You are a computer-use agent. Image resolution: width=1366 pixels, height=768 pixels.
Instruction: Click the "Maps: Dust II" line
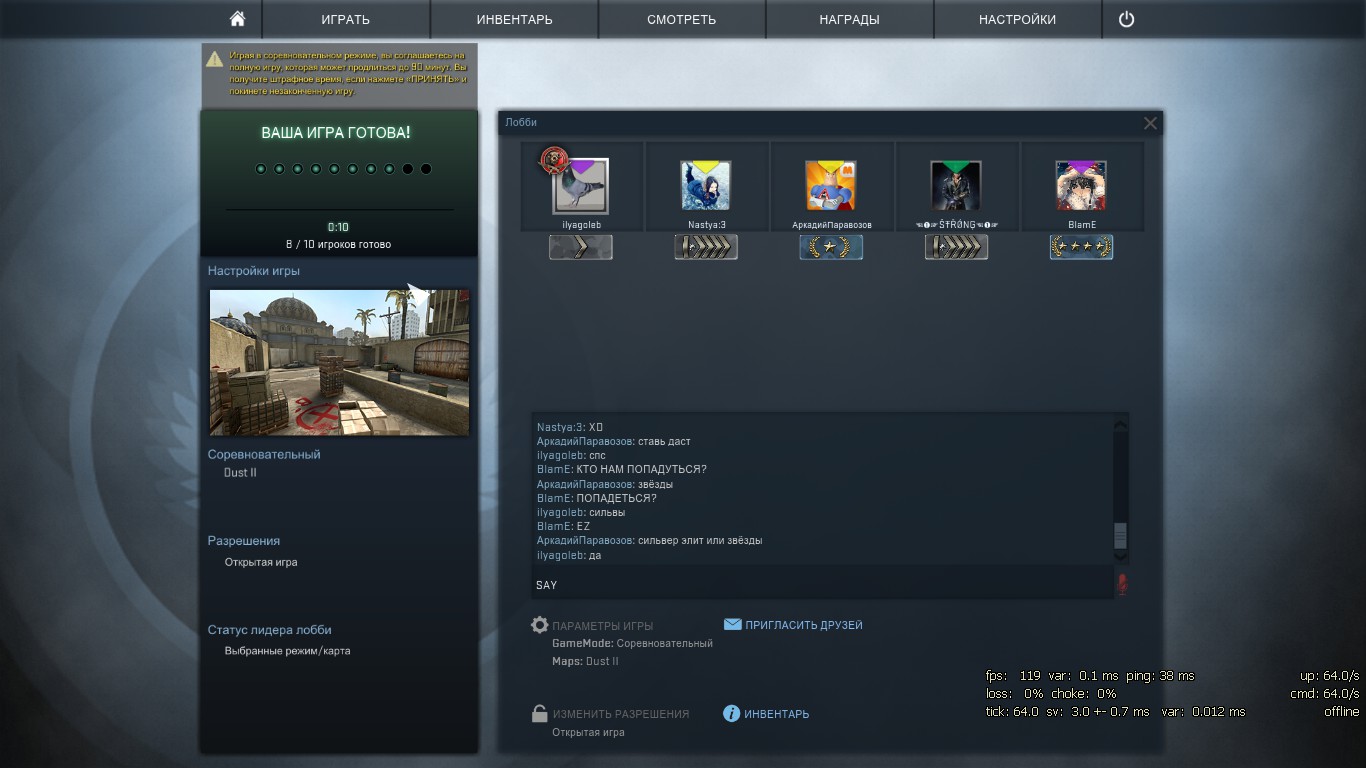(x=585, y=661)
